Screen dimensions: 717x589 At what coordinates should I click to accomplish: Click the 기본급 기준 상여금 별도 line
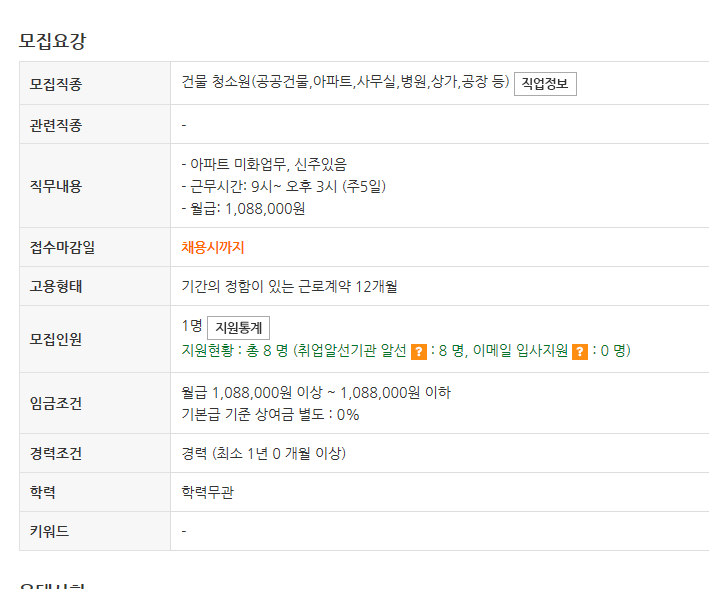(x=270, y=415)
